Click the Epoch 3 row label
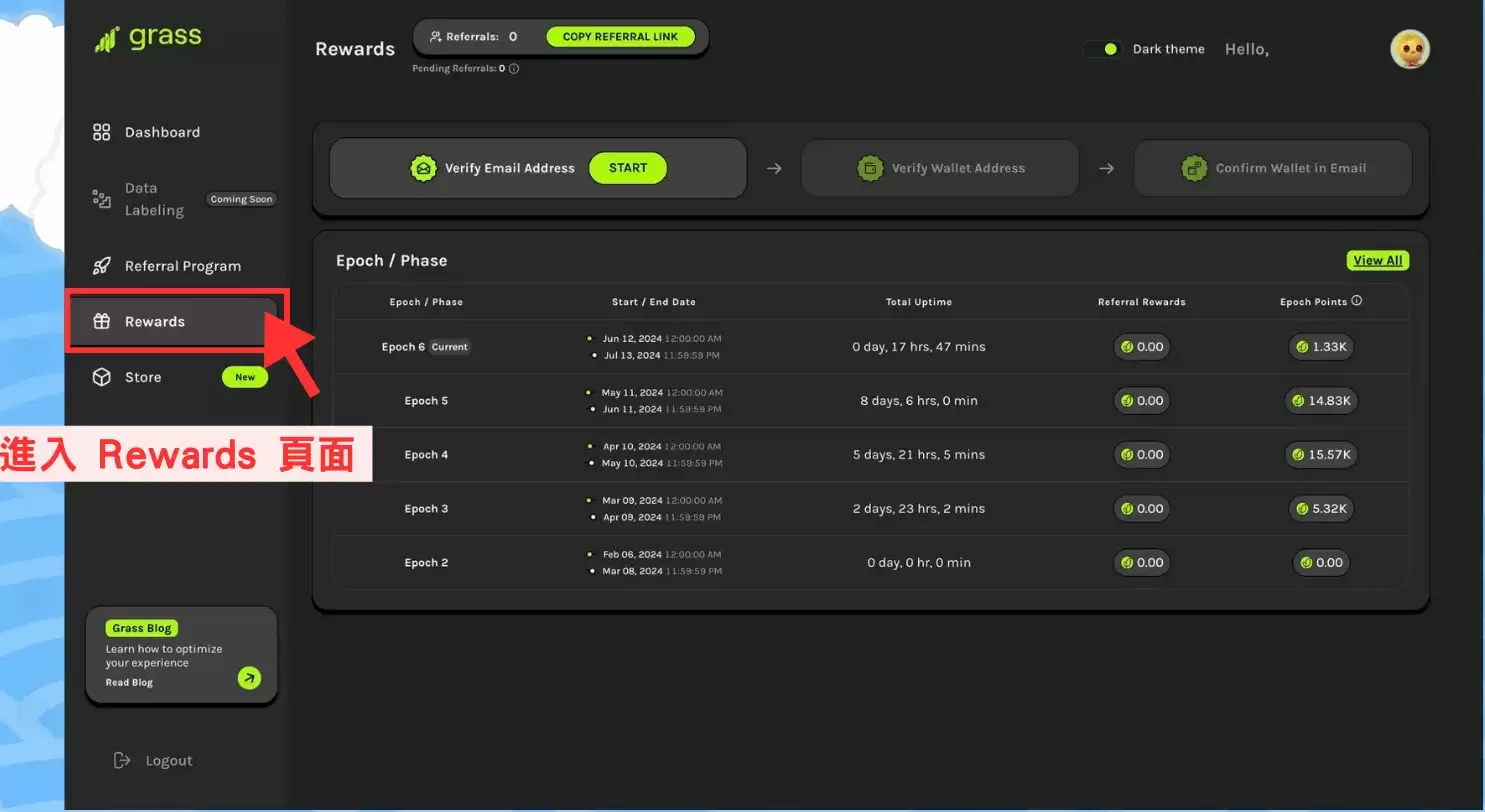 click(426, 509)
